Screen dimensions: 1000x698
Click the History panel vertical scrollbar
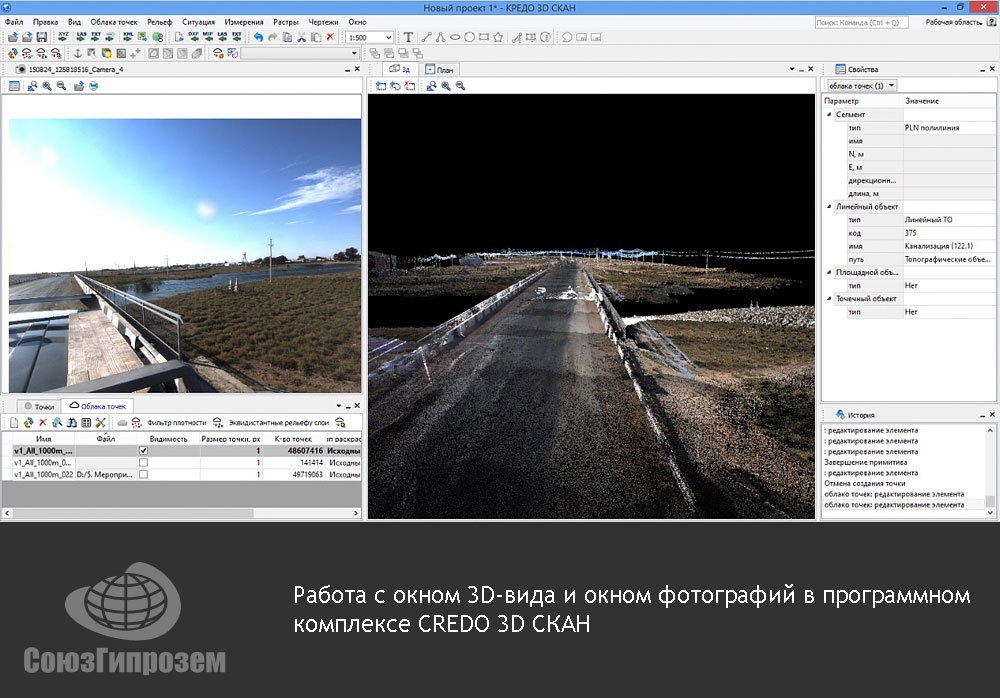coord(990,471)
